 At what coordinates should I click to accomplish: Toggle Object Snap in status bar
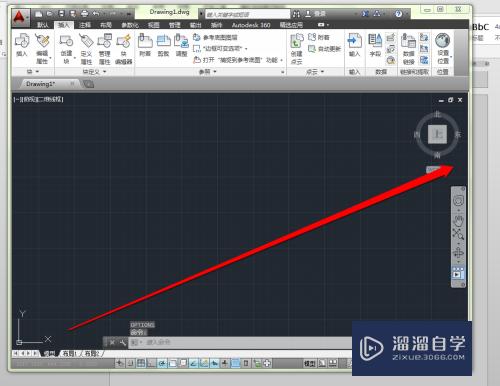pyautogui.click(x=173, y=363)
